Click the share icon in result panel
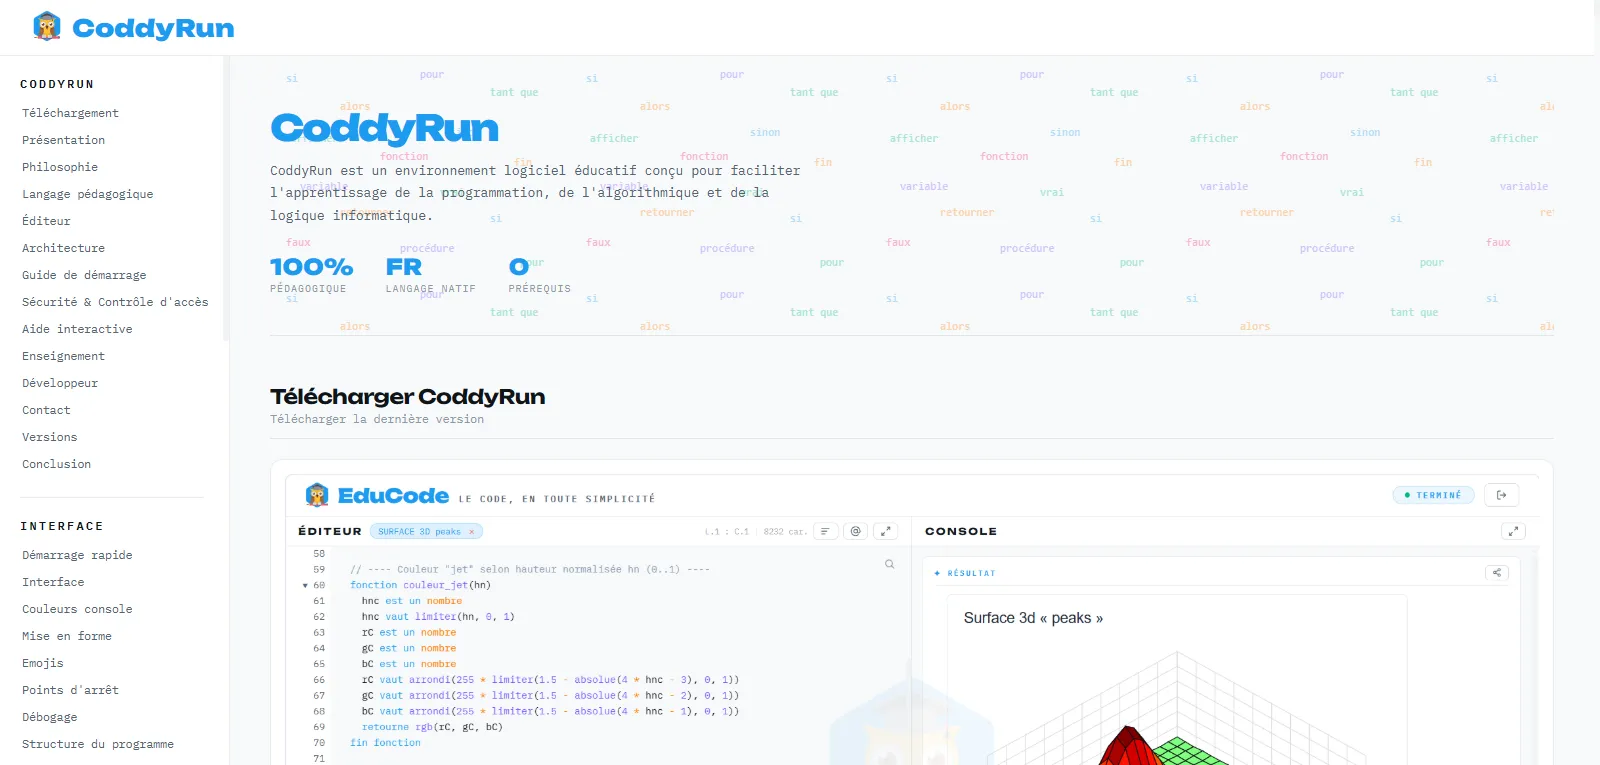This screenshot has width=1600, height=765. [x=1497, y=573]
